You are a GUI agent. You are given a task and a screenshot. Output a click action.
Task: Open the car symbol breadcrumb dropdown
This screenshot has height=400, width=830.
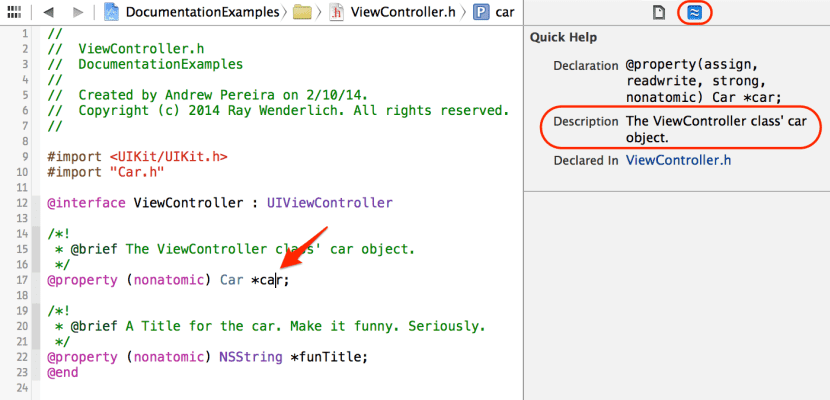pyautogui.click(x=505, y=13)
